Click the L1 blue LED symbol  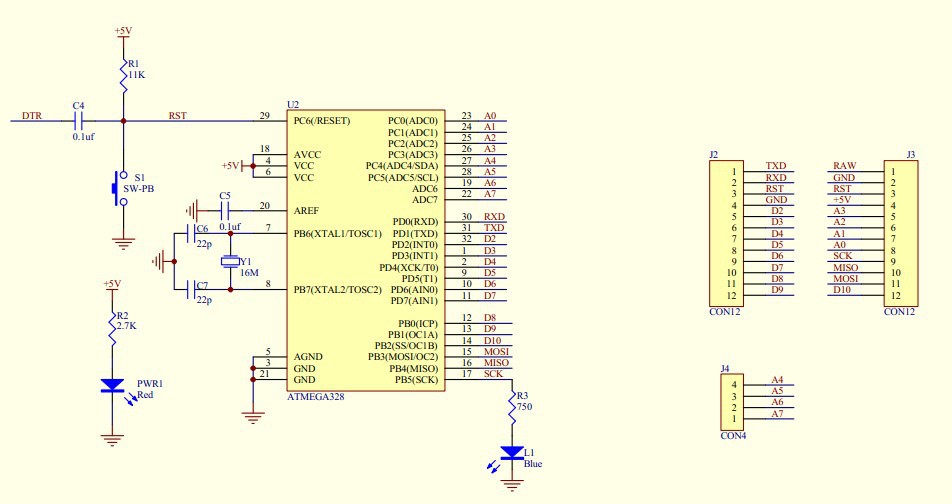tap(513, 453)
